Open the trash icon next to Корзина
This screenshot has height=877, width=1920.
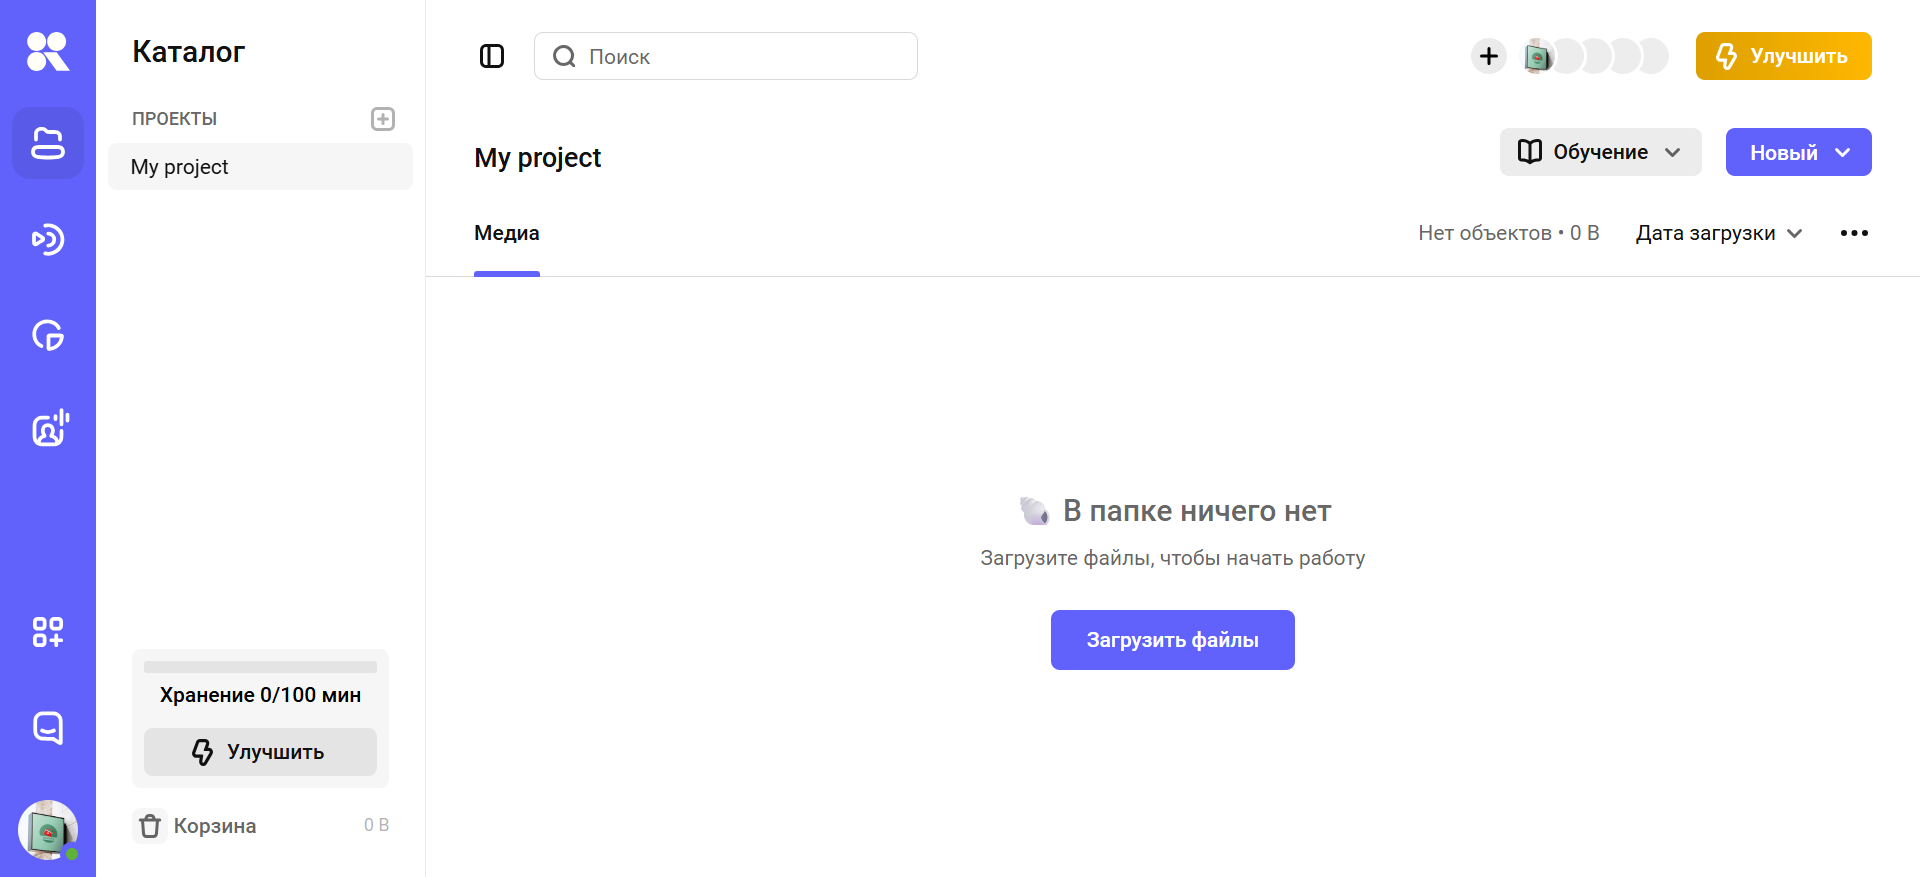click(x=150, y=825)
